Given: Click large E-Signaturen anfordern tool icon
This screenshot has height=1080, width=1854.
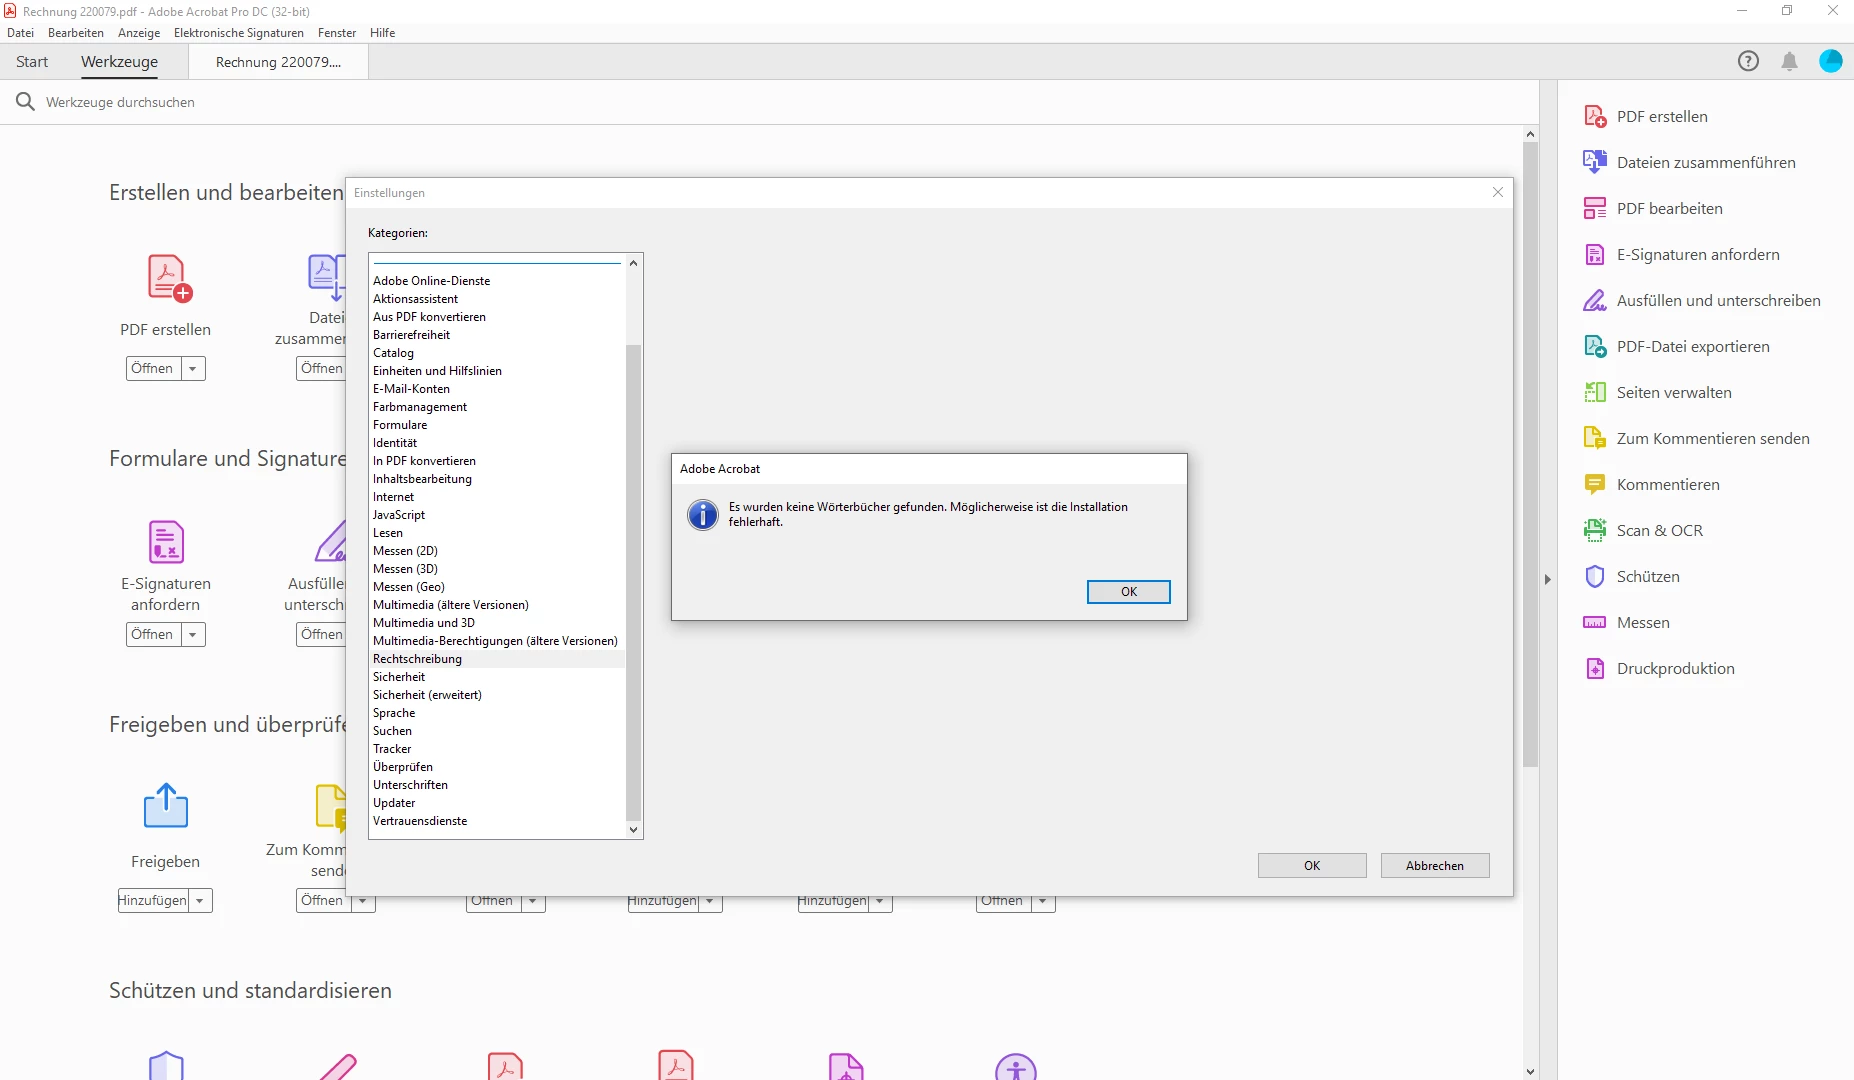Looking at the screenshot, I should click(x=166, y=542).
